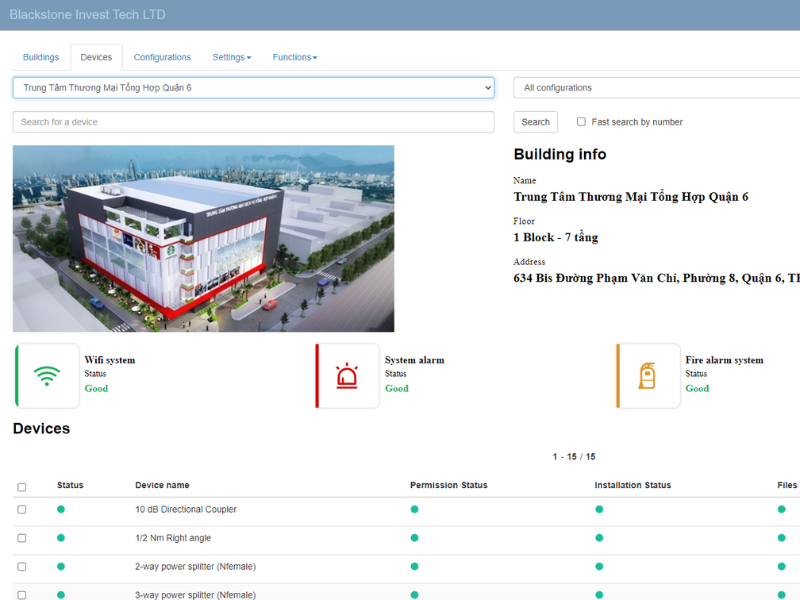The image size is (800, 600).
Task: Click the System alarm siren icon
Action: click(347, 376)
